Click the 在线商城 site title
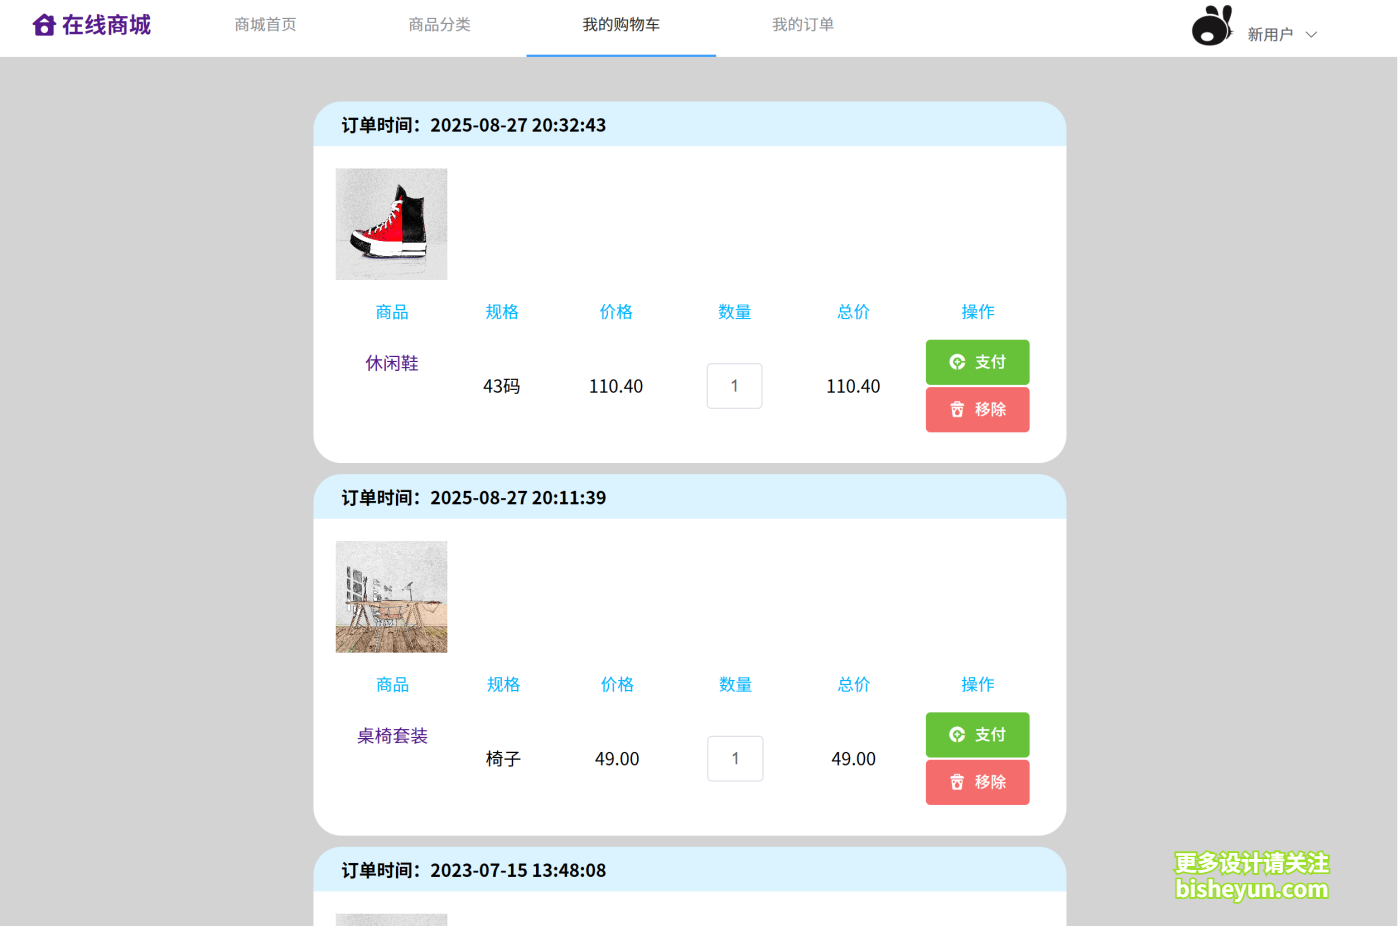This screenshot has width=1400, height=926. [x=106, y=25]
